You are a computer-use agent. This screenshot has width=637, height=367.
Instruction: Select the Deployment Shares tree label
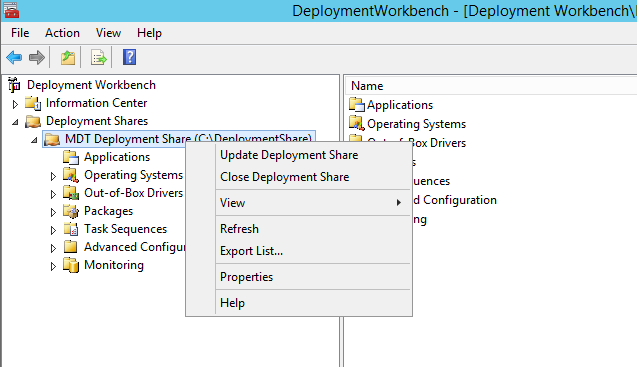point(97,121)
